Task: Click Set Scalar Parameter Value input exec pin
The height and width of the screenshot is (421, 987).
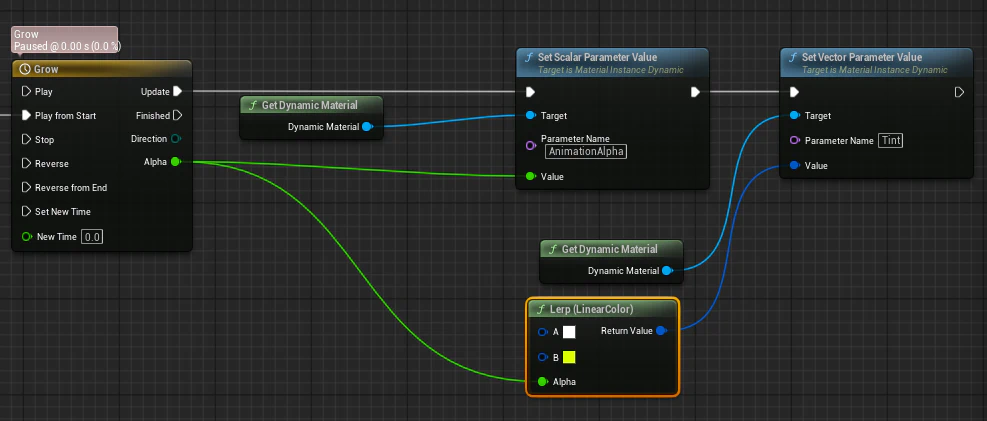Action: click(531, 93)
